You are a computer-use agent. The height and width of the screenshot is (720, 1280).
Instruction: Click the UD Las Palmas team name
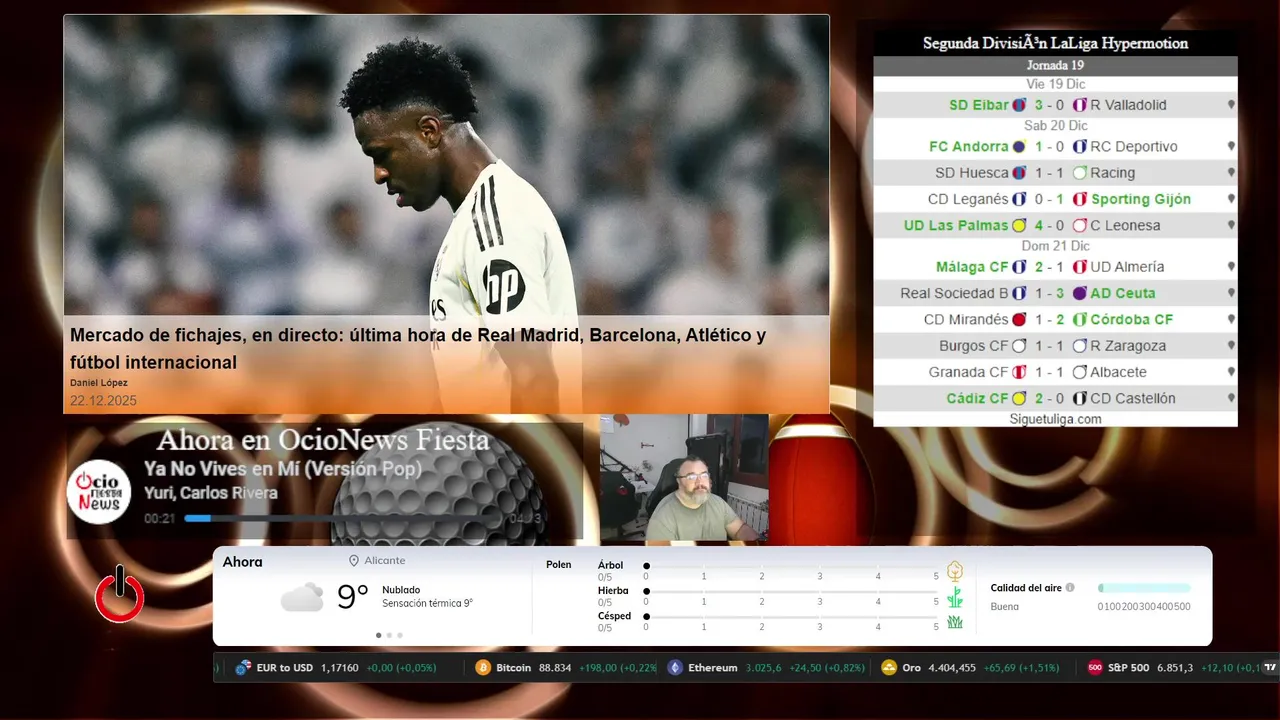[x=956, y=226]
